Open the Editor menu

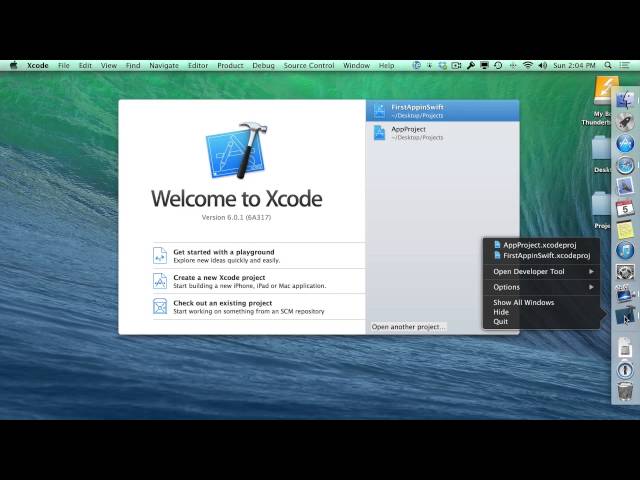point(198,65)
